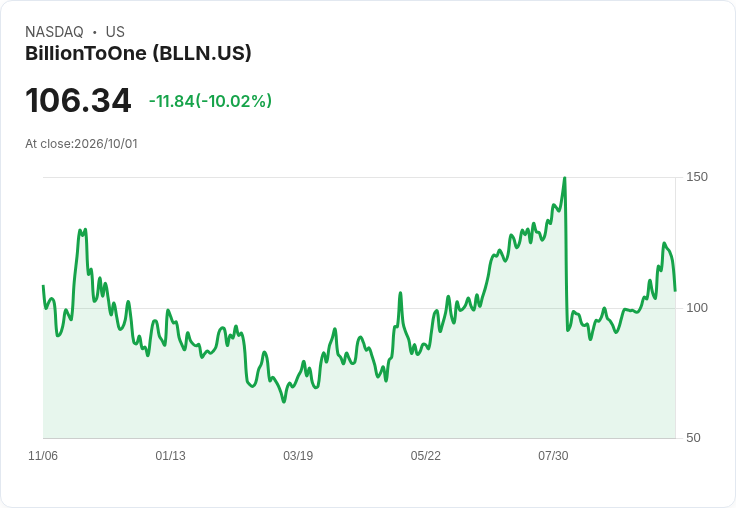Click the 11/06 date axis label
The image size is (736, 508).
tap(43, 456)
